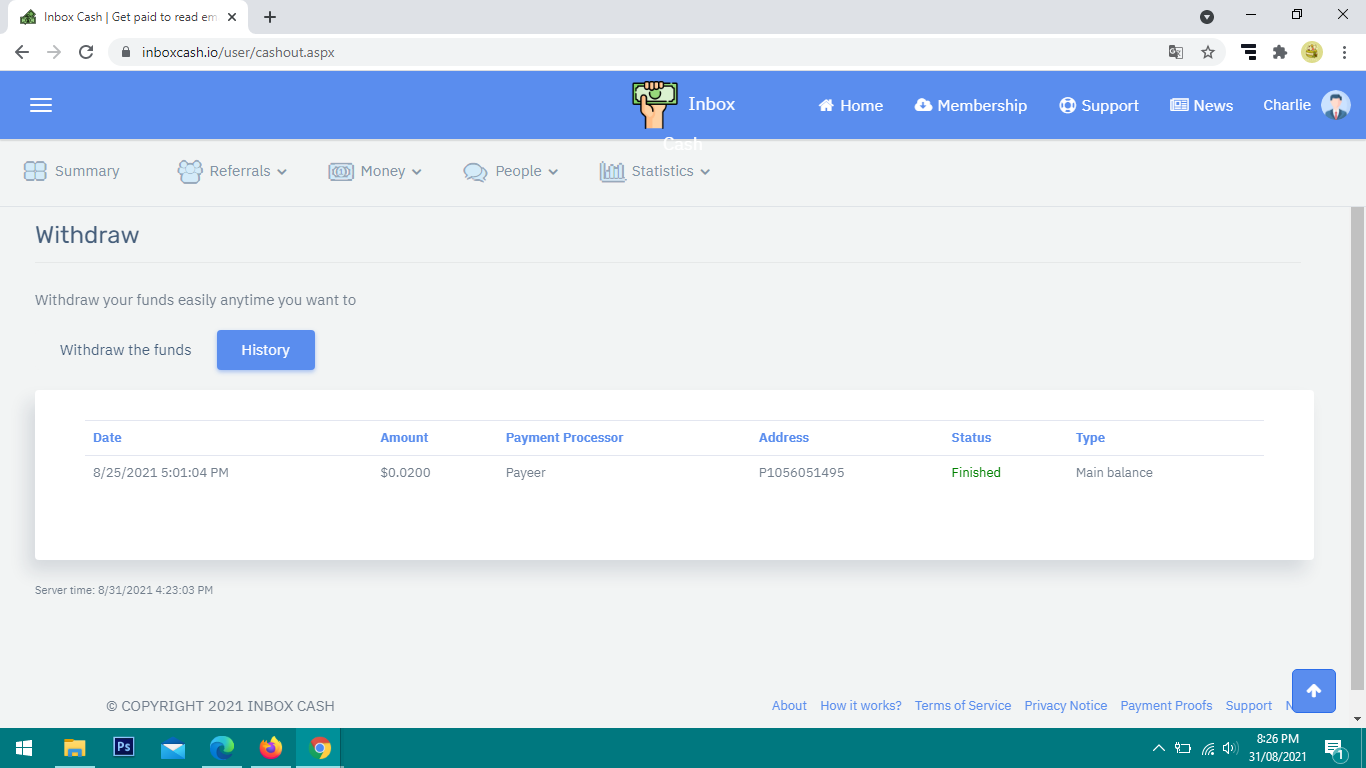Click Charlie's profile avatar

click(x=1335, y=105)
